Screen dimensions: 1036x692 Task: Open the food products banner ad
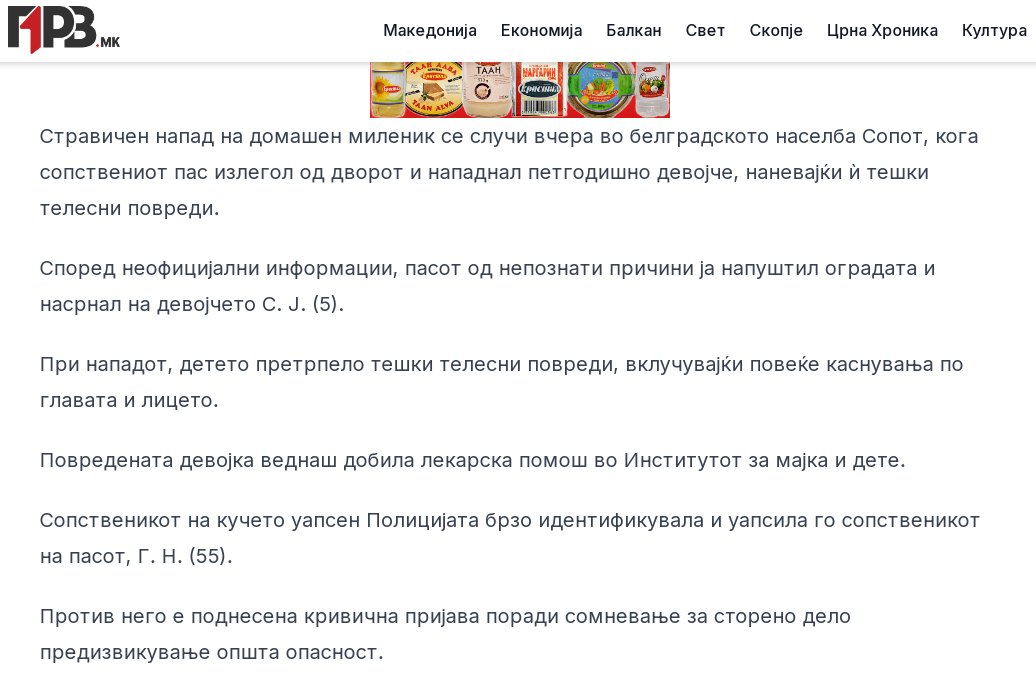520,90
